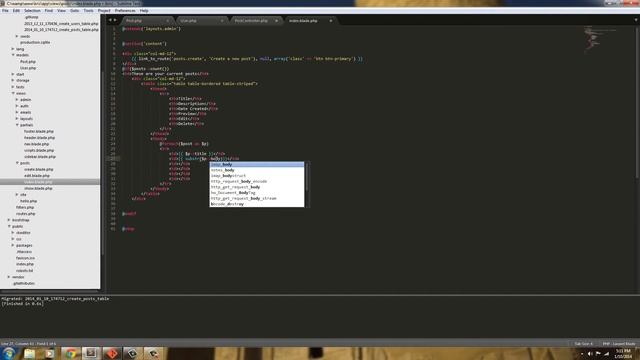Expand the seeds folder in sidebar
Image resolution: width=640 pixels, height=360 pixels.
coord(17,36)
